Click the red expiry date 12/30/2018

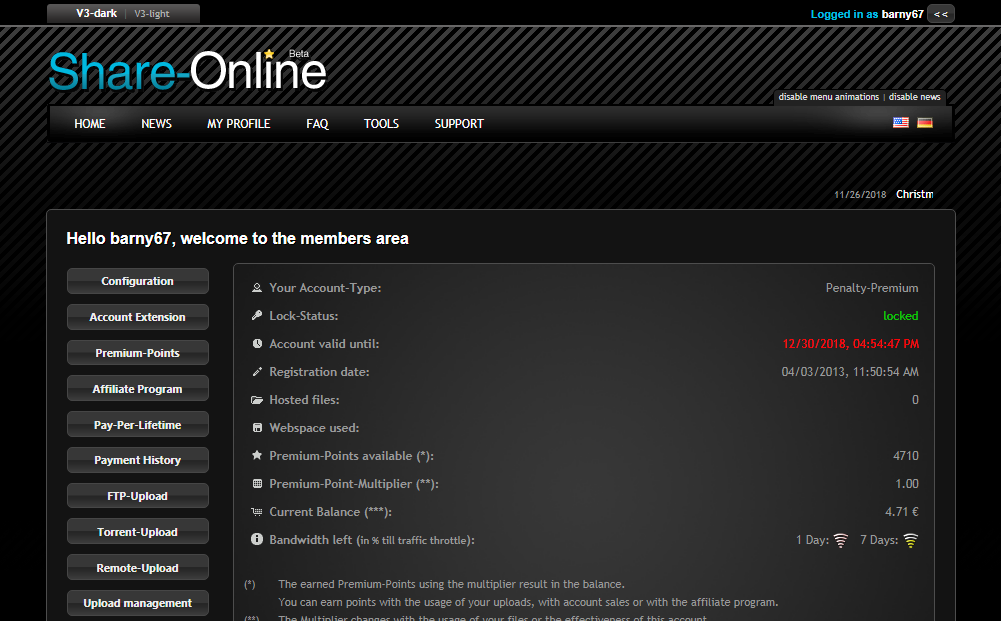(x=850, y=343)
